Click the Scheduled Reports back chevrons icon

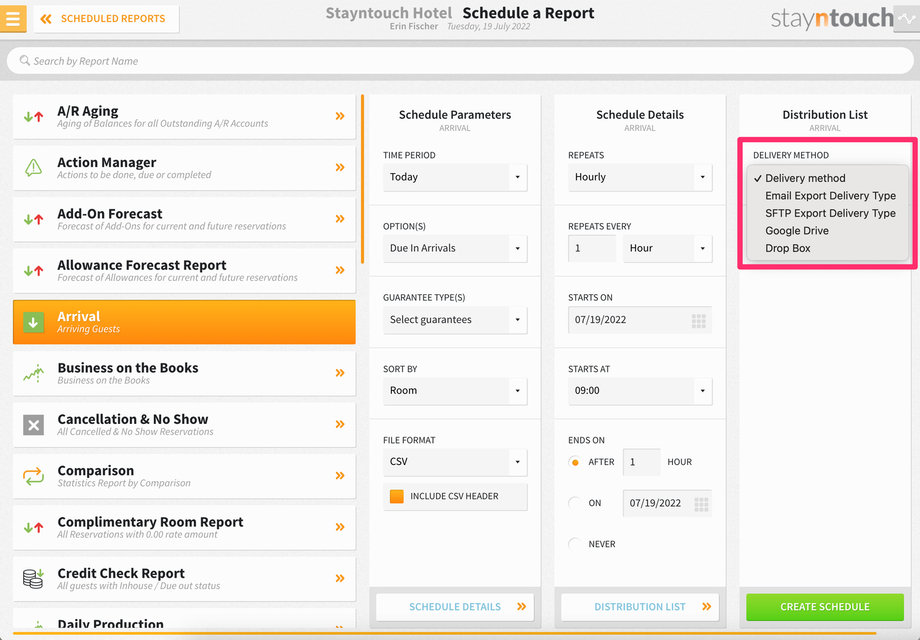pyautogui.click(x=46, y=19)
